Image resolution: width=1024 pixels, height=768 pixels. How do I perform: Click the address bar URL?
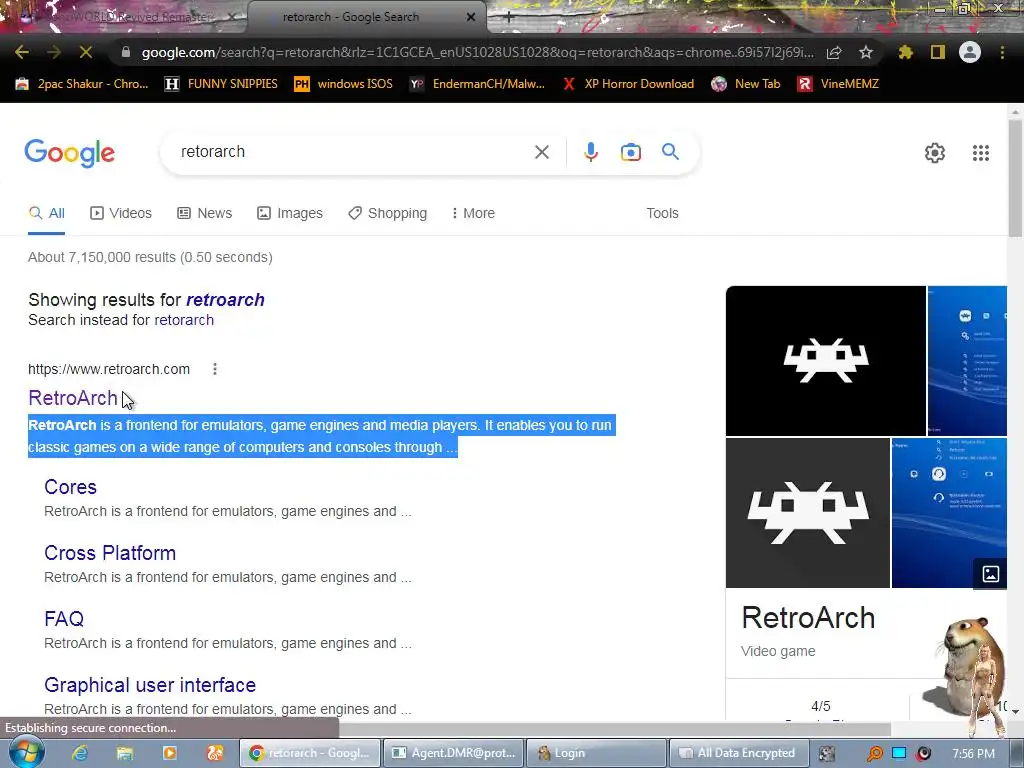(477, 52)
